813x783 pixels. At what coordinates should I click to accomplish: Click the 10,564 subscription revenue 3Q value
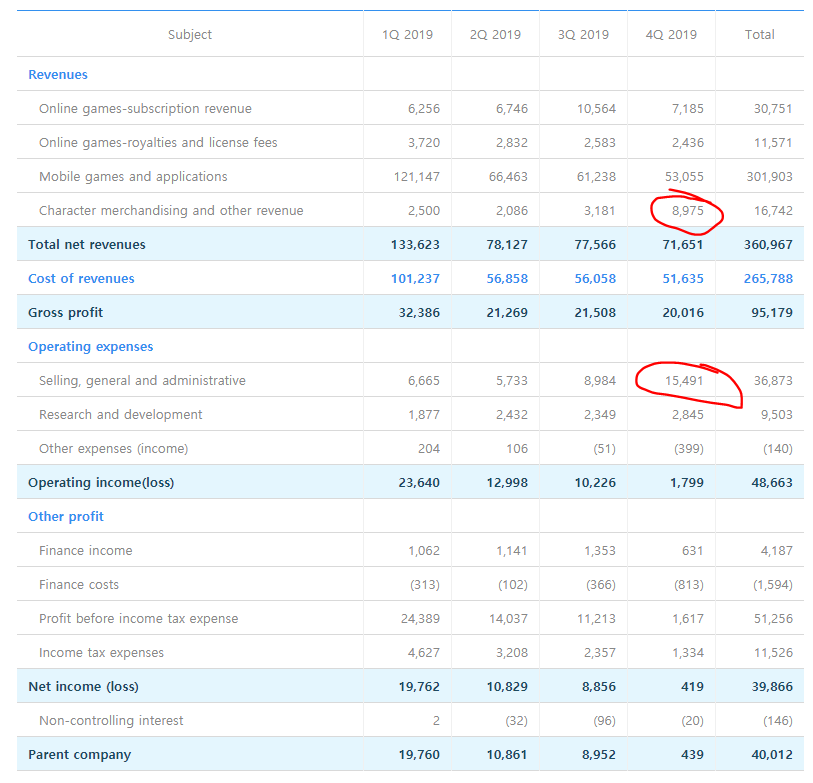point(596,109)
